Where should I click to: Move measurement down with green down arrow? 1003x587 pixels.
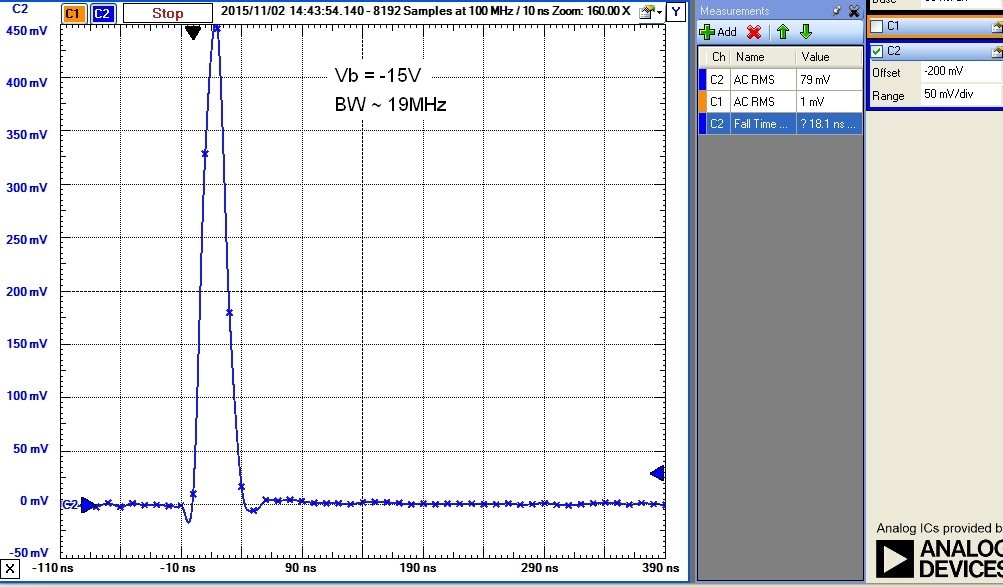pyautogui.click(x=806, y=32)
